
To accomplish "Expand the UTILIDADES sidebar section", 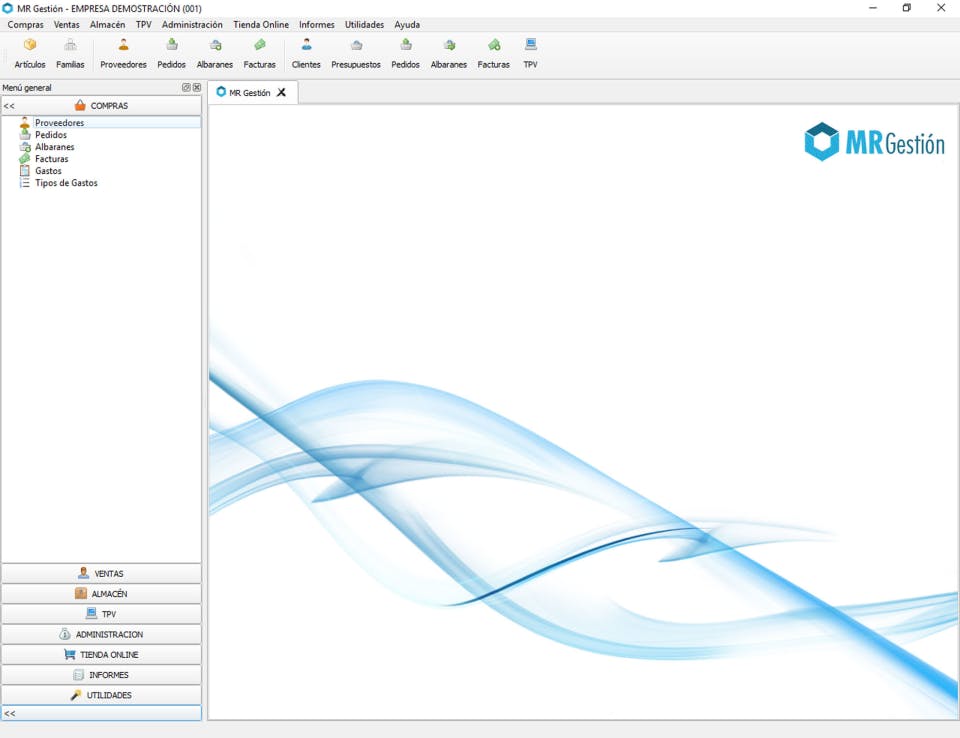I will click(x=102, y=695).
